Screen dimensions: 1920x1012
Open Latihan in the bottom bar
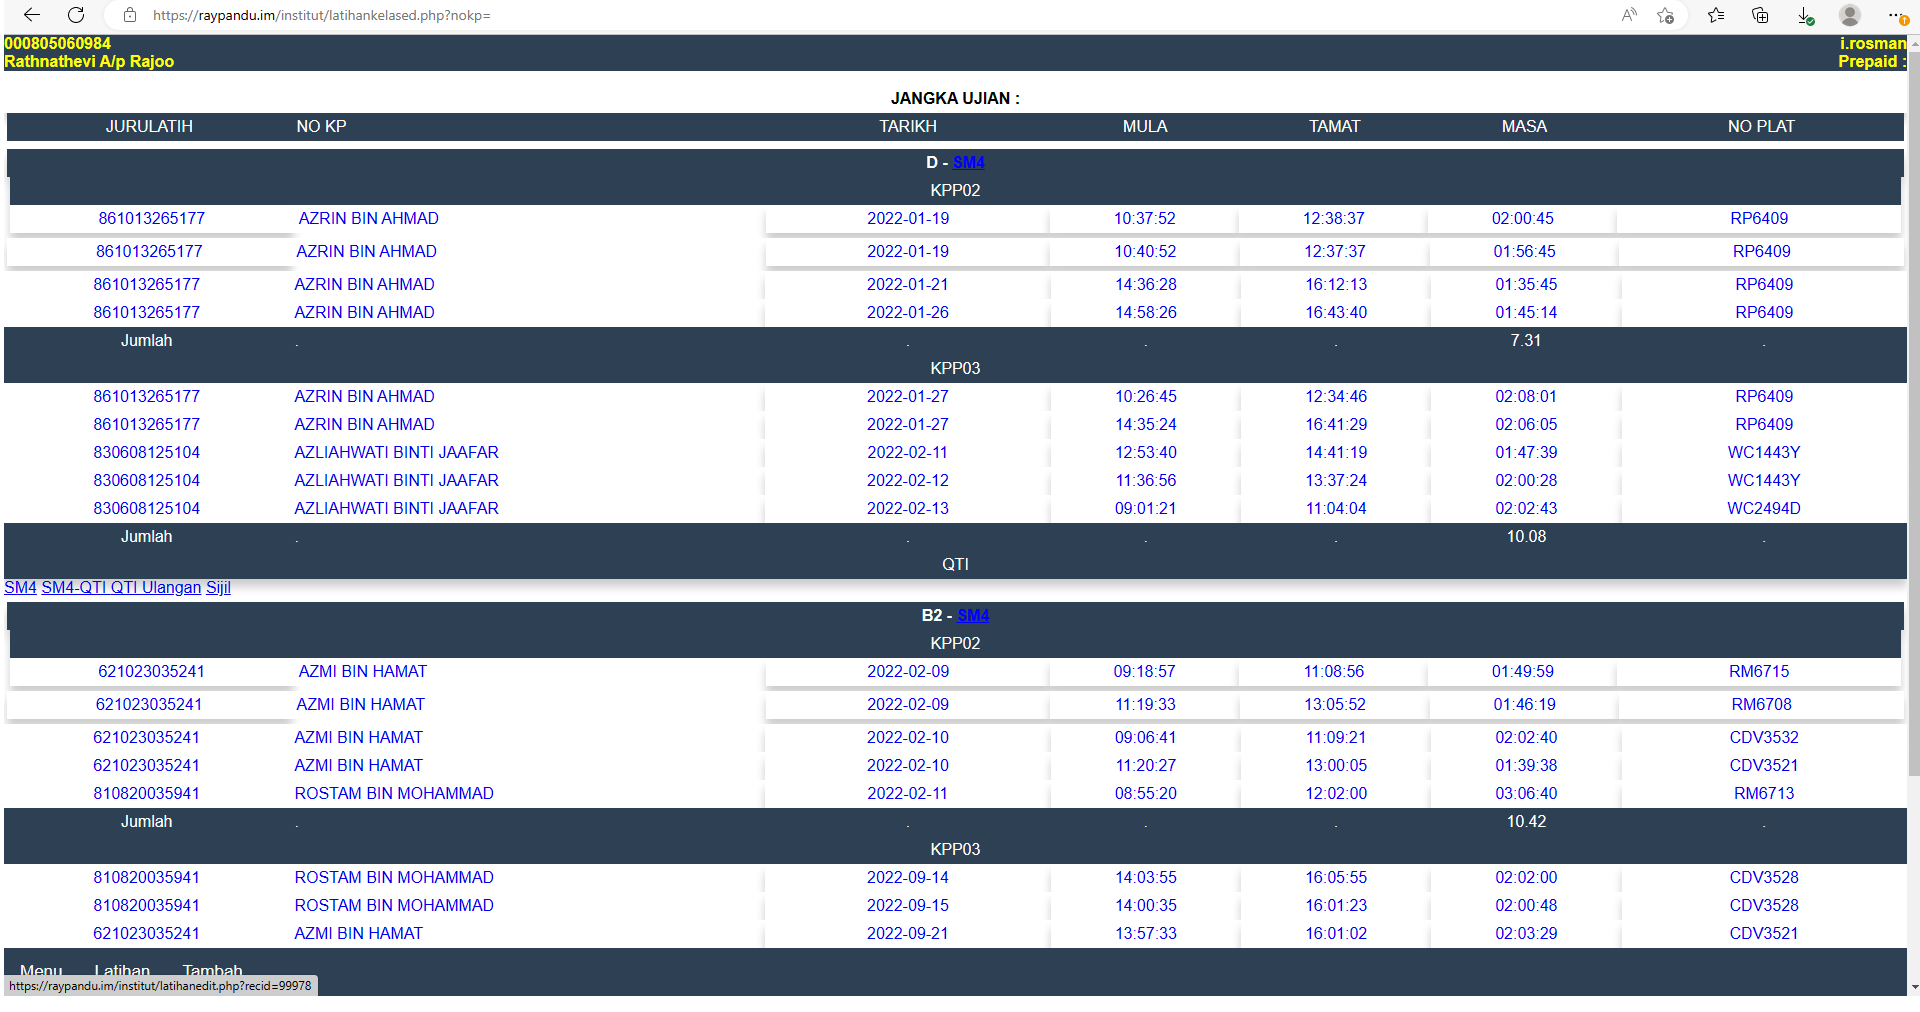tap(122, 970)
